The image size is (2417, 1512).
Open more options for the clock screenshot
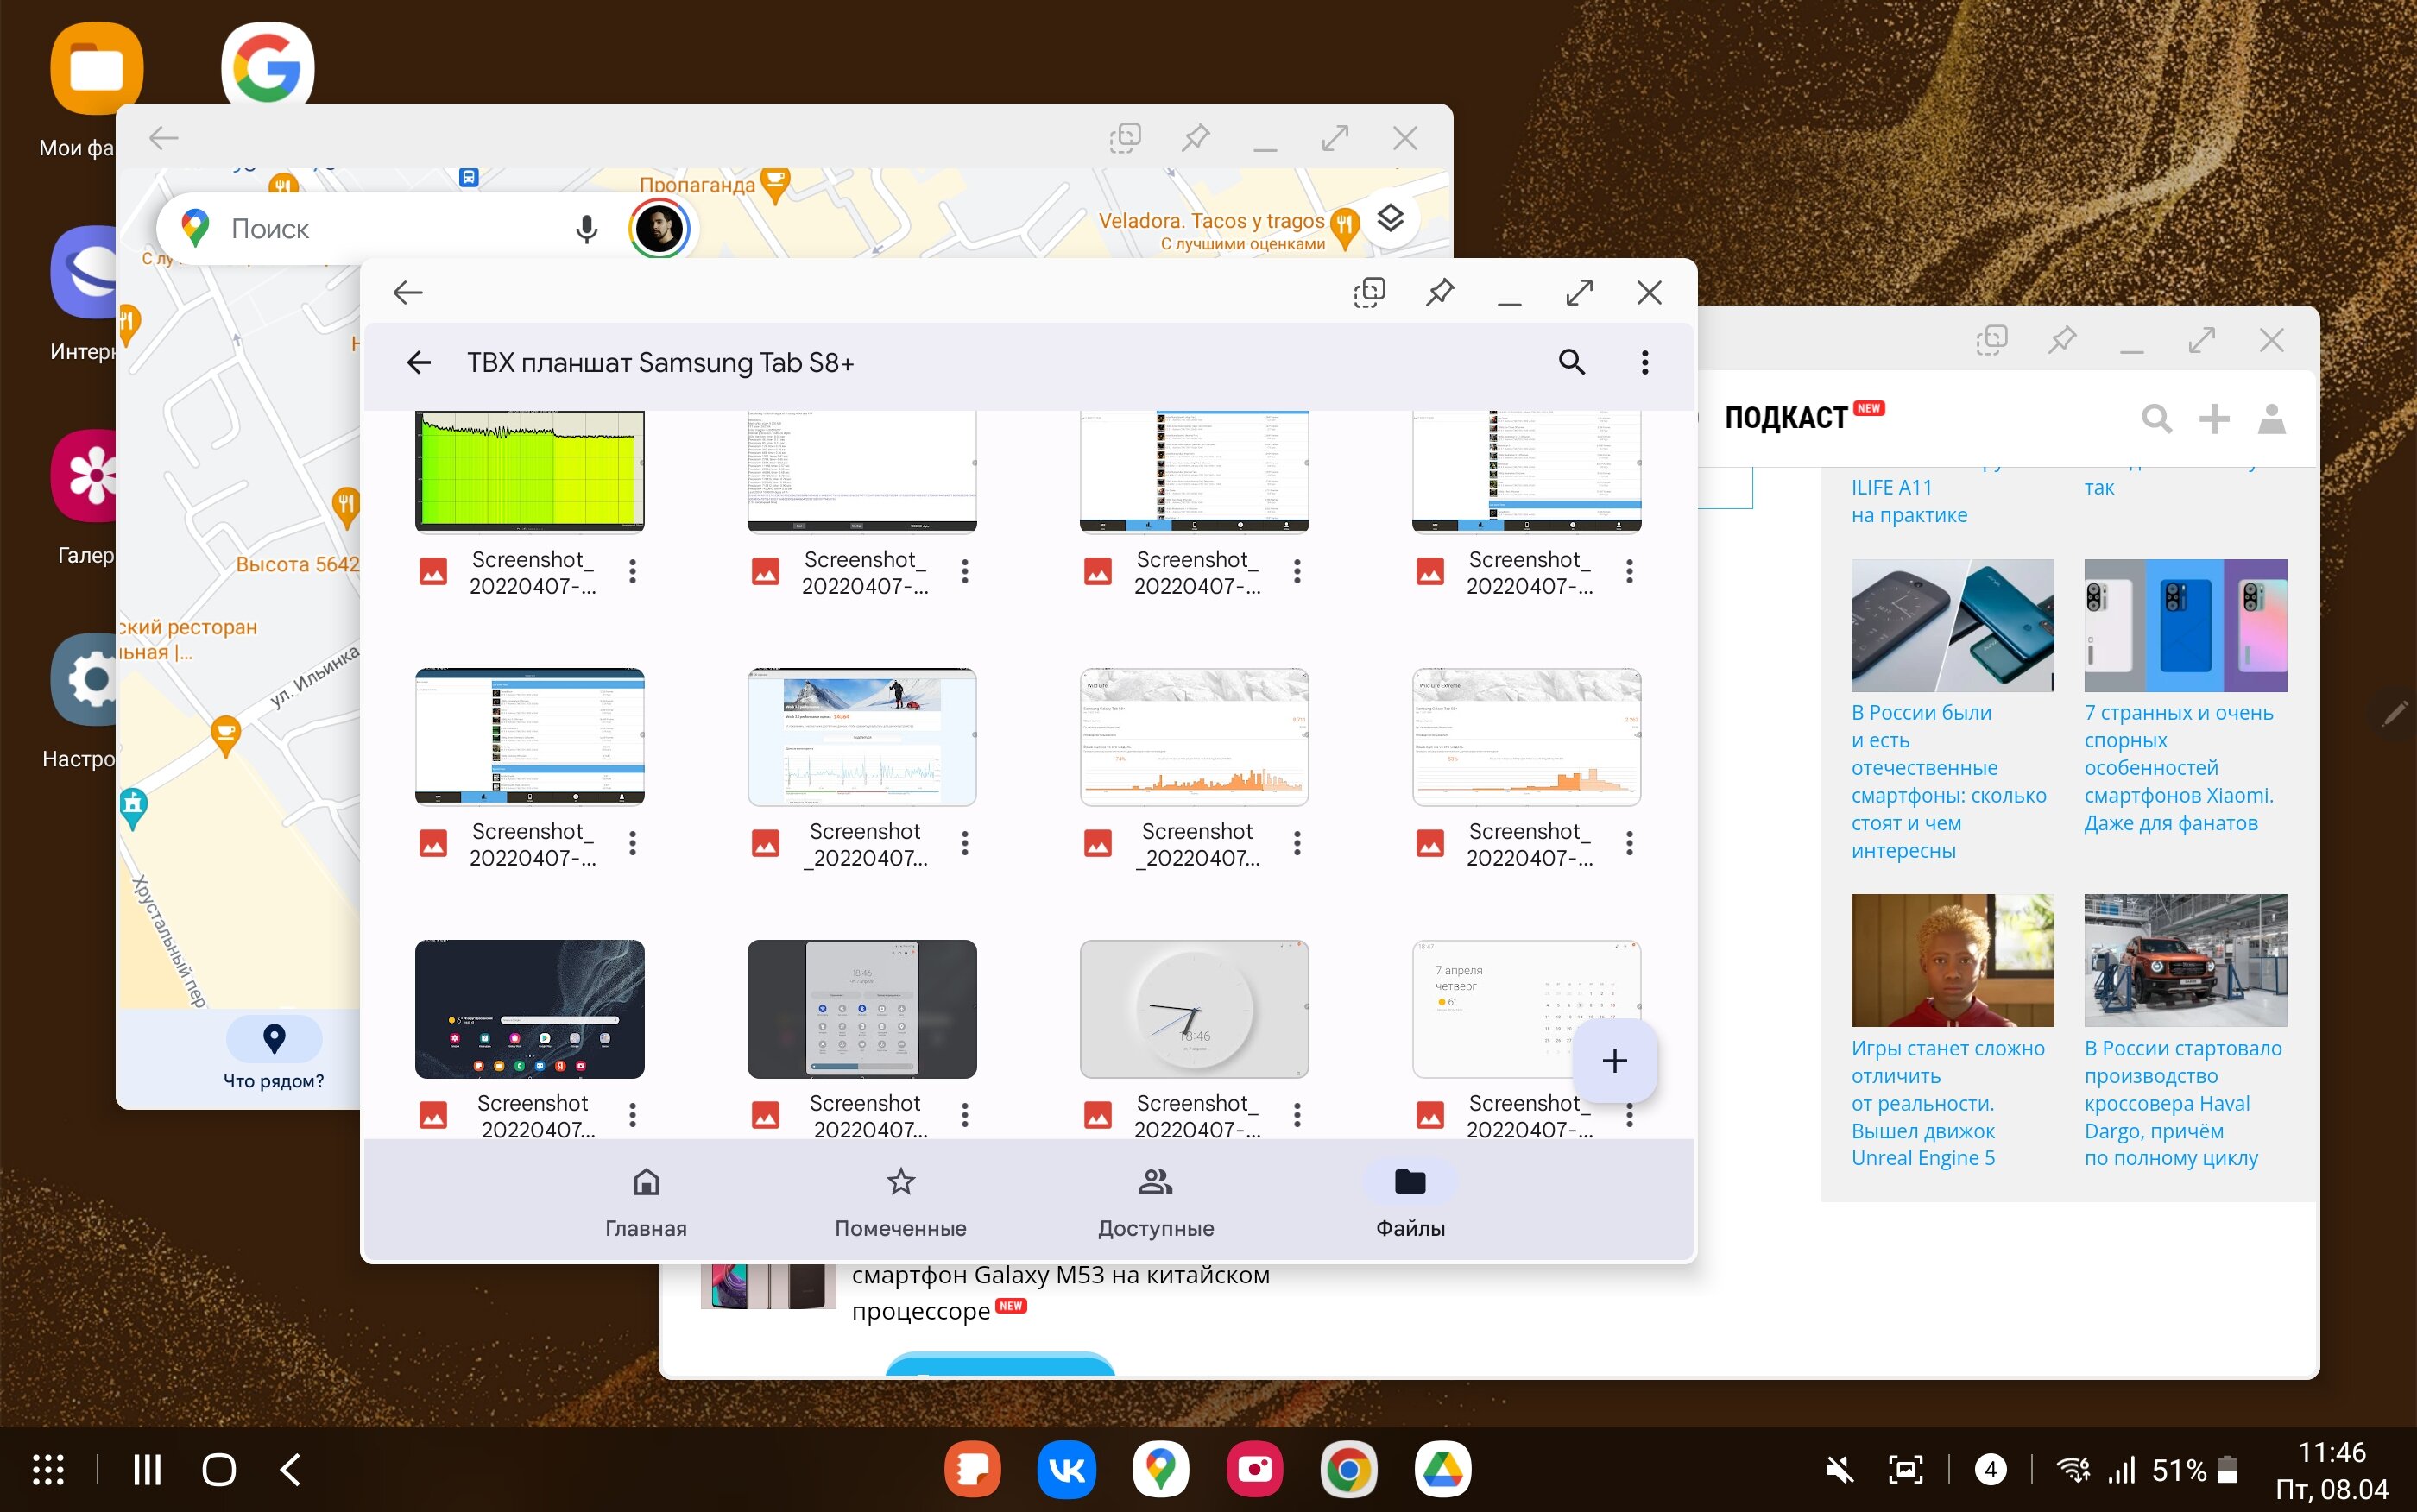point(1297,1115)
